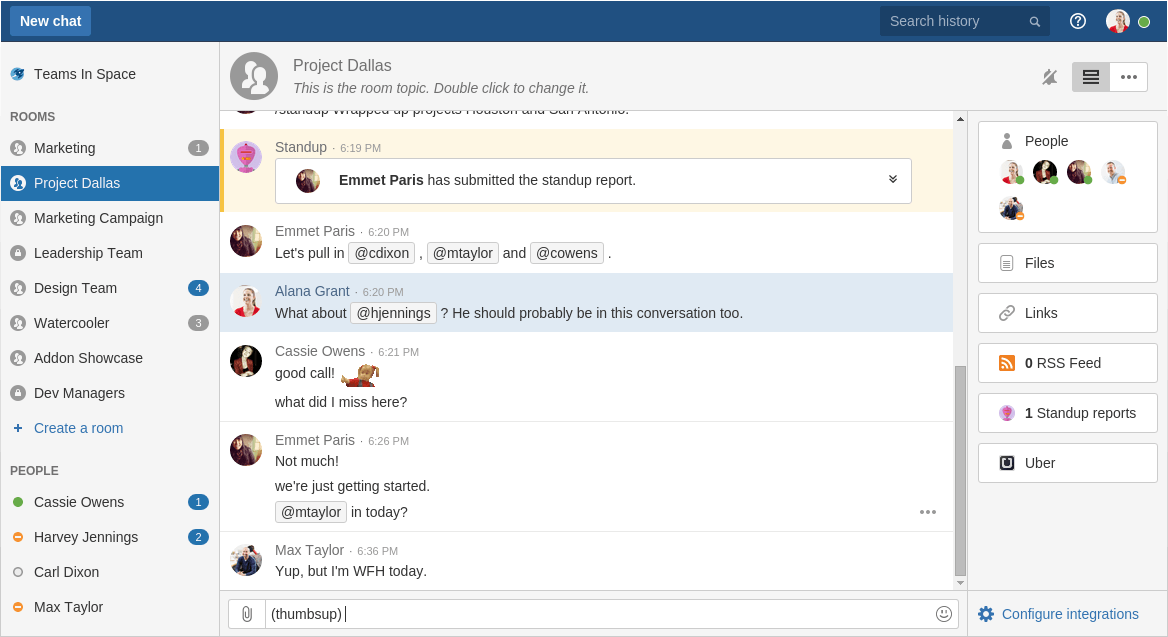Click the Files document icon
Image resolution: width=1168 pixels, height=637 pixels.
(x=1007, y=263)
